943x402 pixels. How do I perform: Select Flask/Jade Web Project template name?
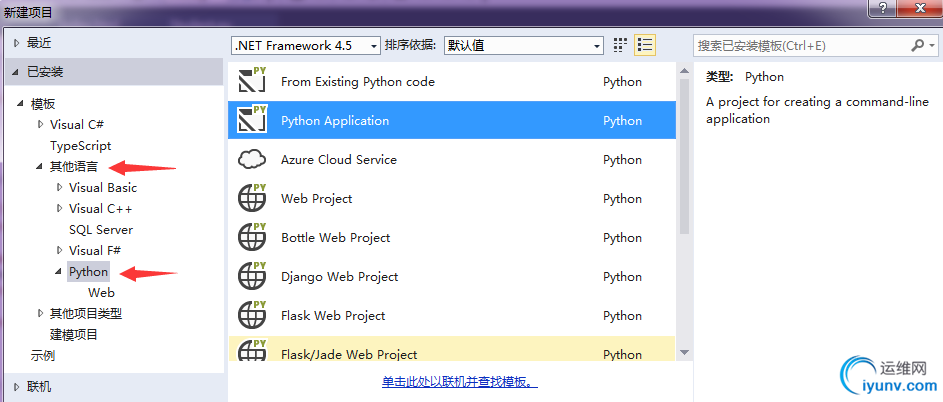(x=349, y=355)
